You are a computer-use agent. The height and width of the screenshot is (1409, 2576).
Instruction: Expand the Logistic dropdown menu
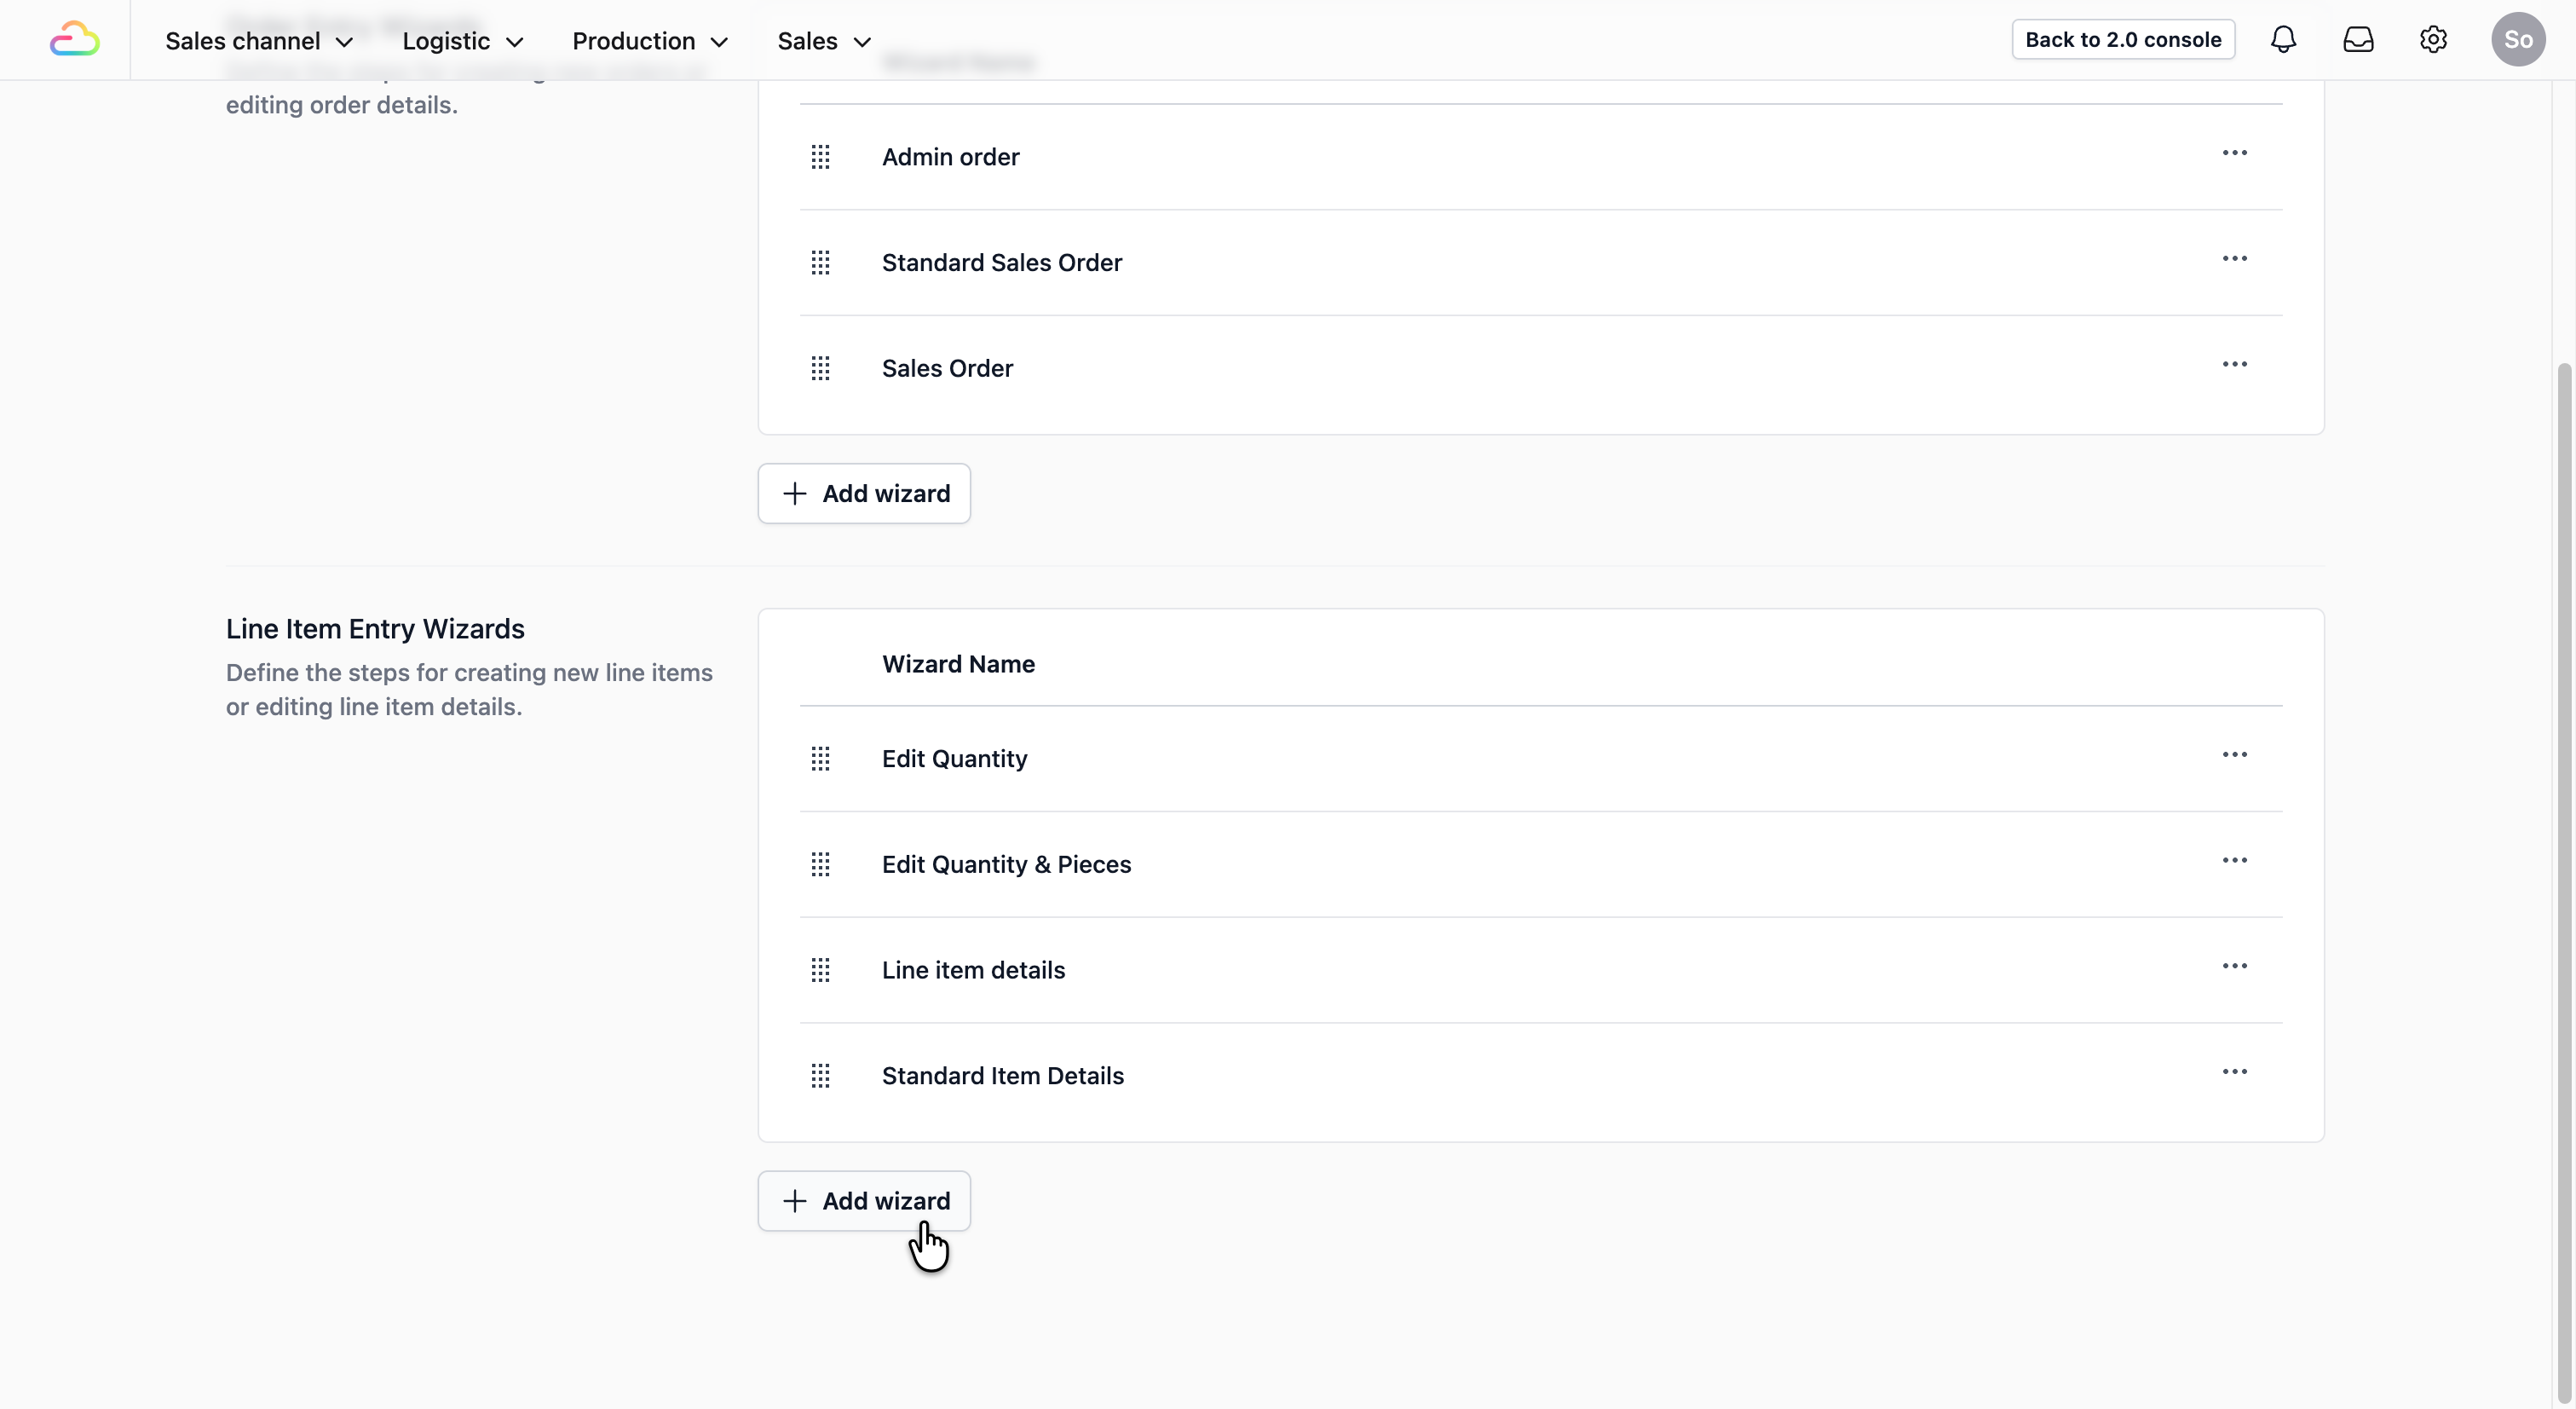click(463, 41)
